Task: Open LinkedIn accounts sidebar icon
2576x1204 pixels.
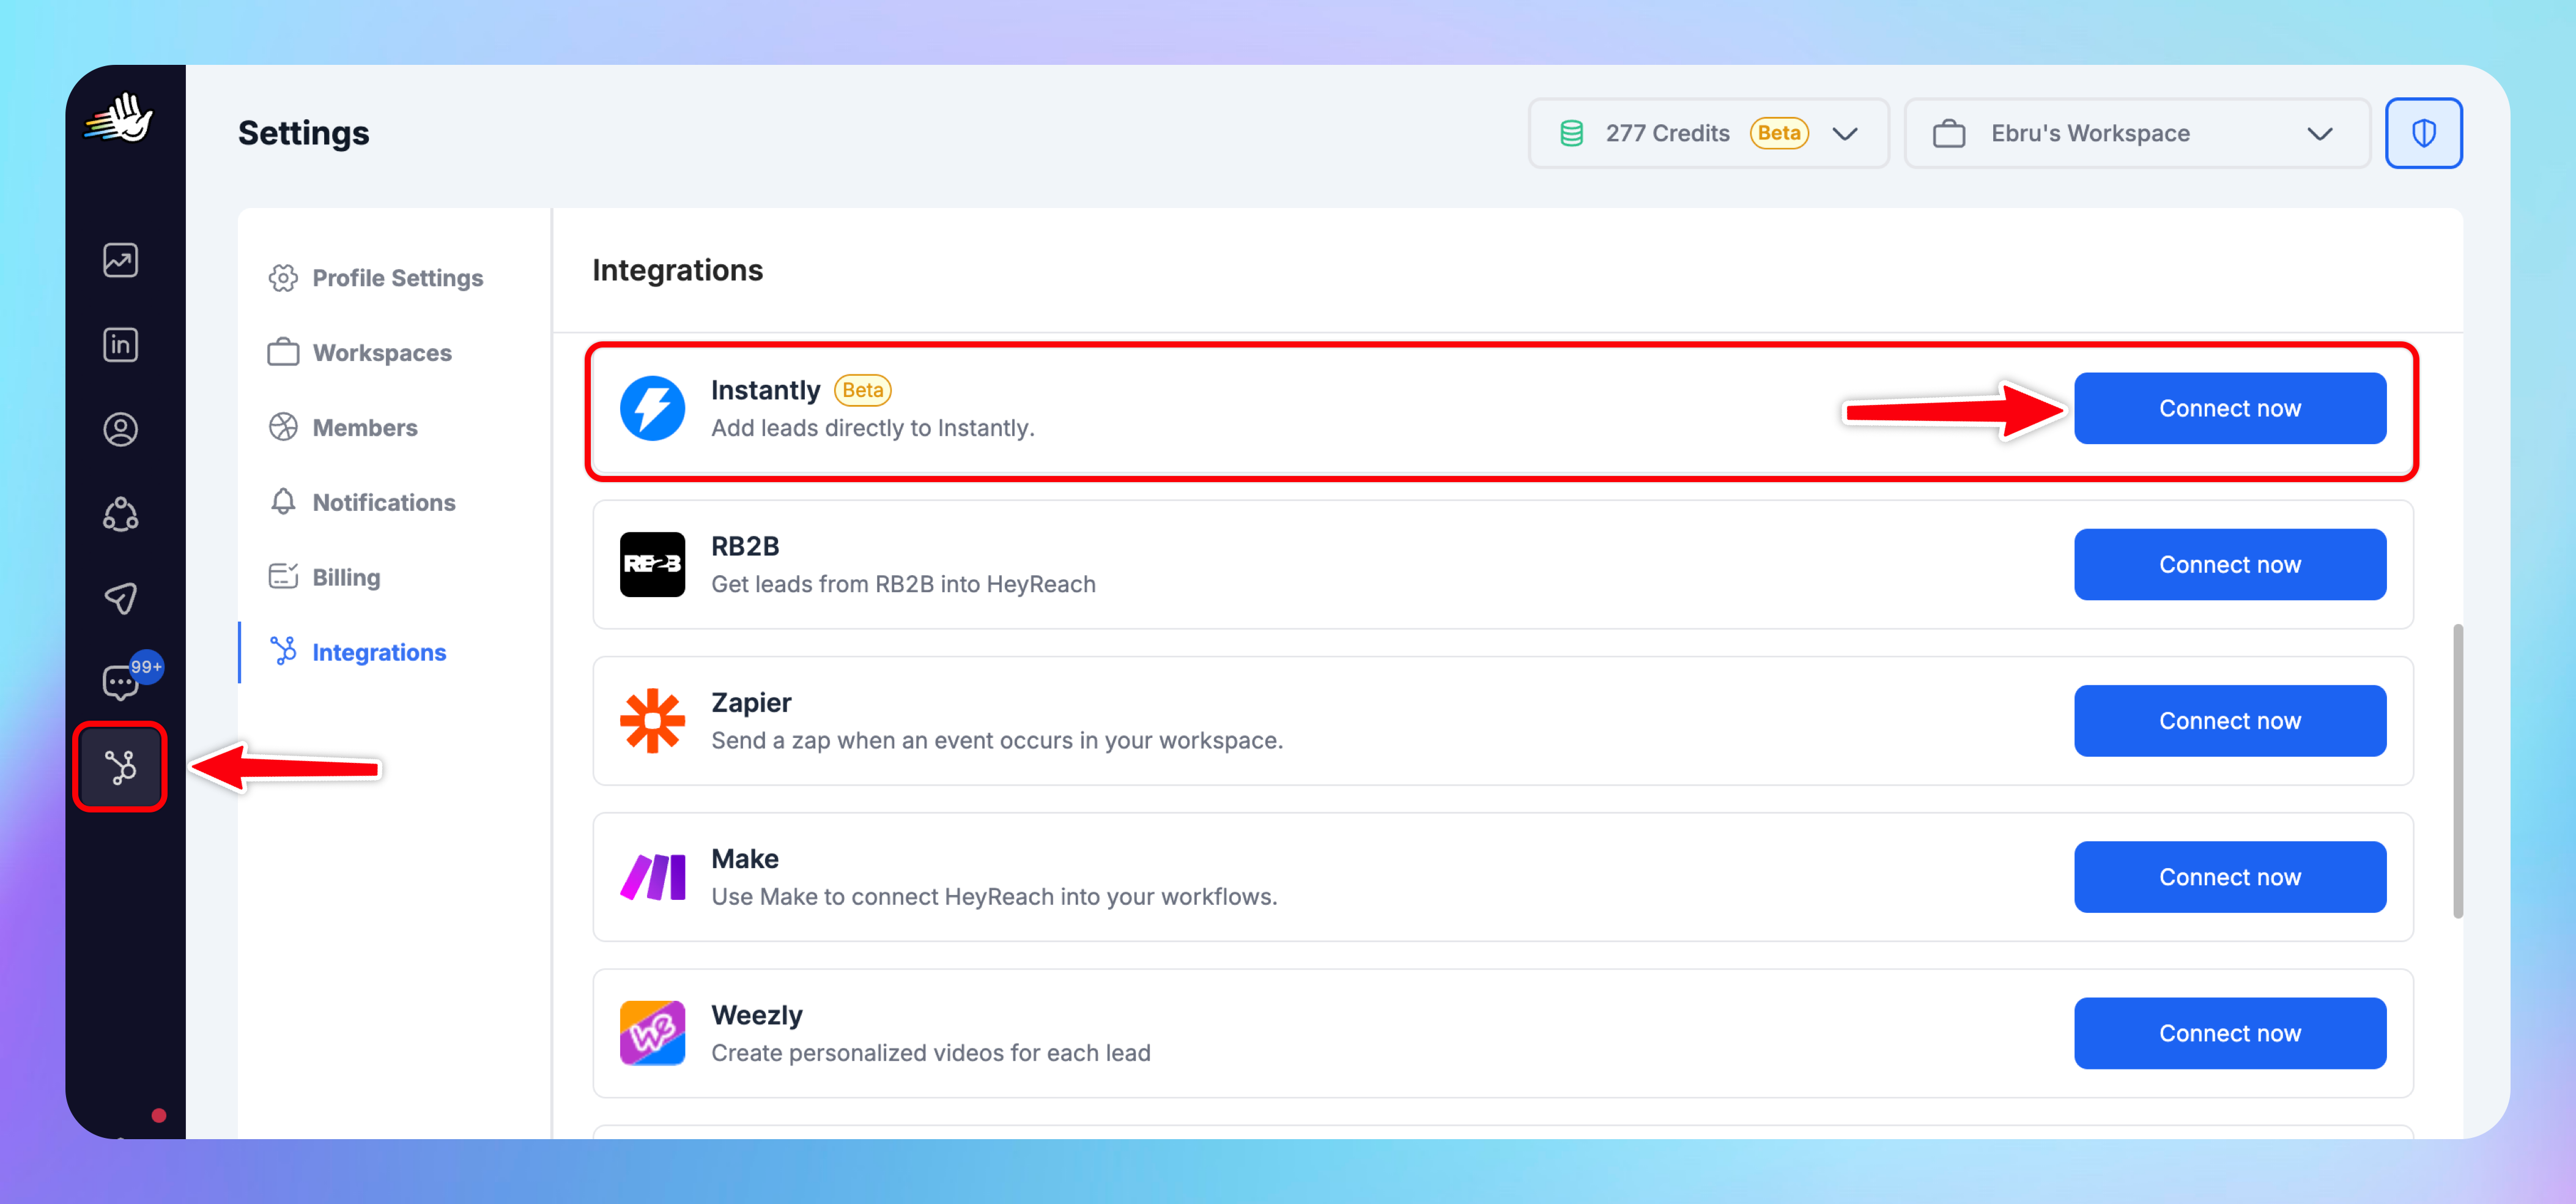Action: [120, 345]
